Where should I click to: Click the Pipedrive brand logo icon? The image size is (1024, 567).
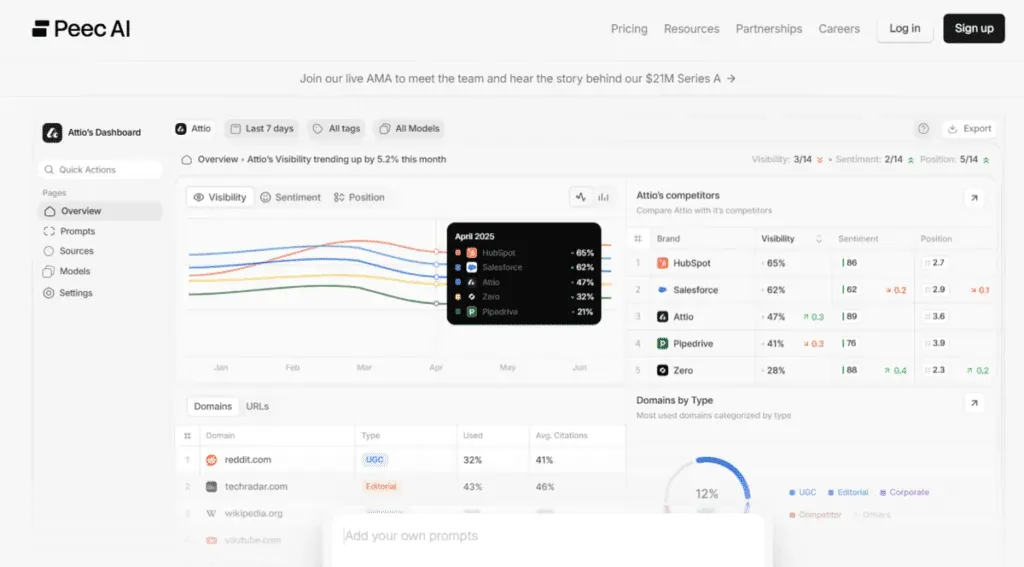662,344
